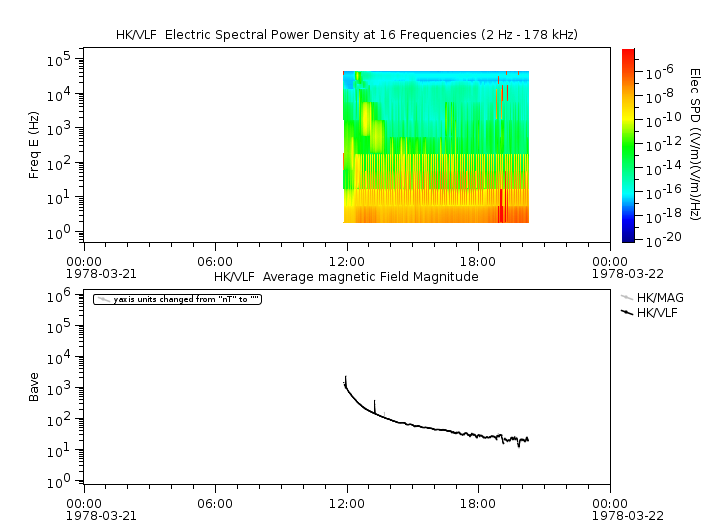Click the HK/MAG legend line icon
The width and height of the screenshot is (718, 532).
coord(627,297)
